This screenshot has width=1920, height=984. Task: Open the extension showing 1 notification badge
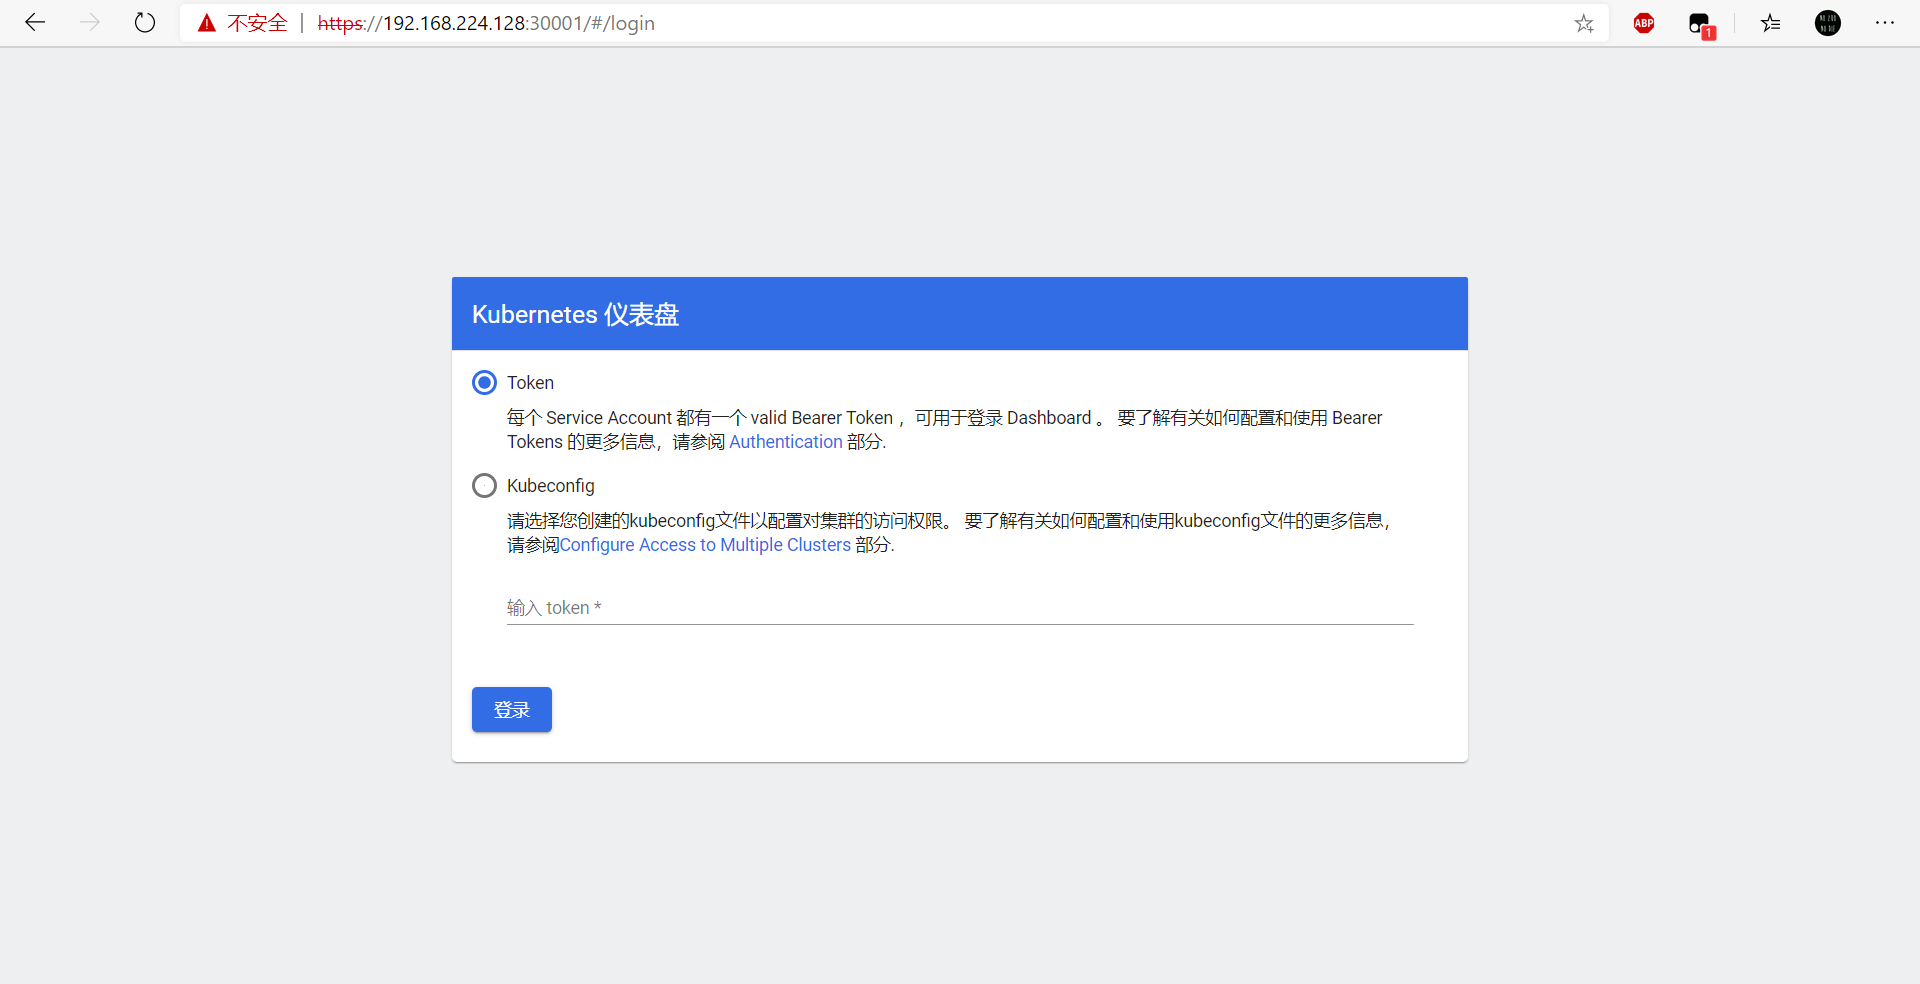(x=1700, y=23)
